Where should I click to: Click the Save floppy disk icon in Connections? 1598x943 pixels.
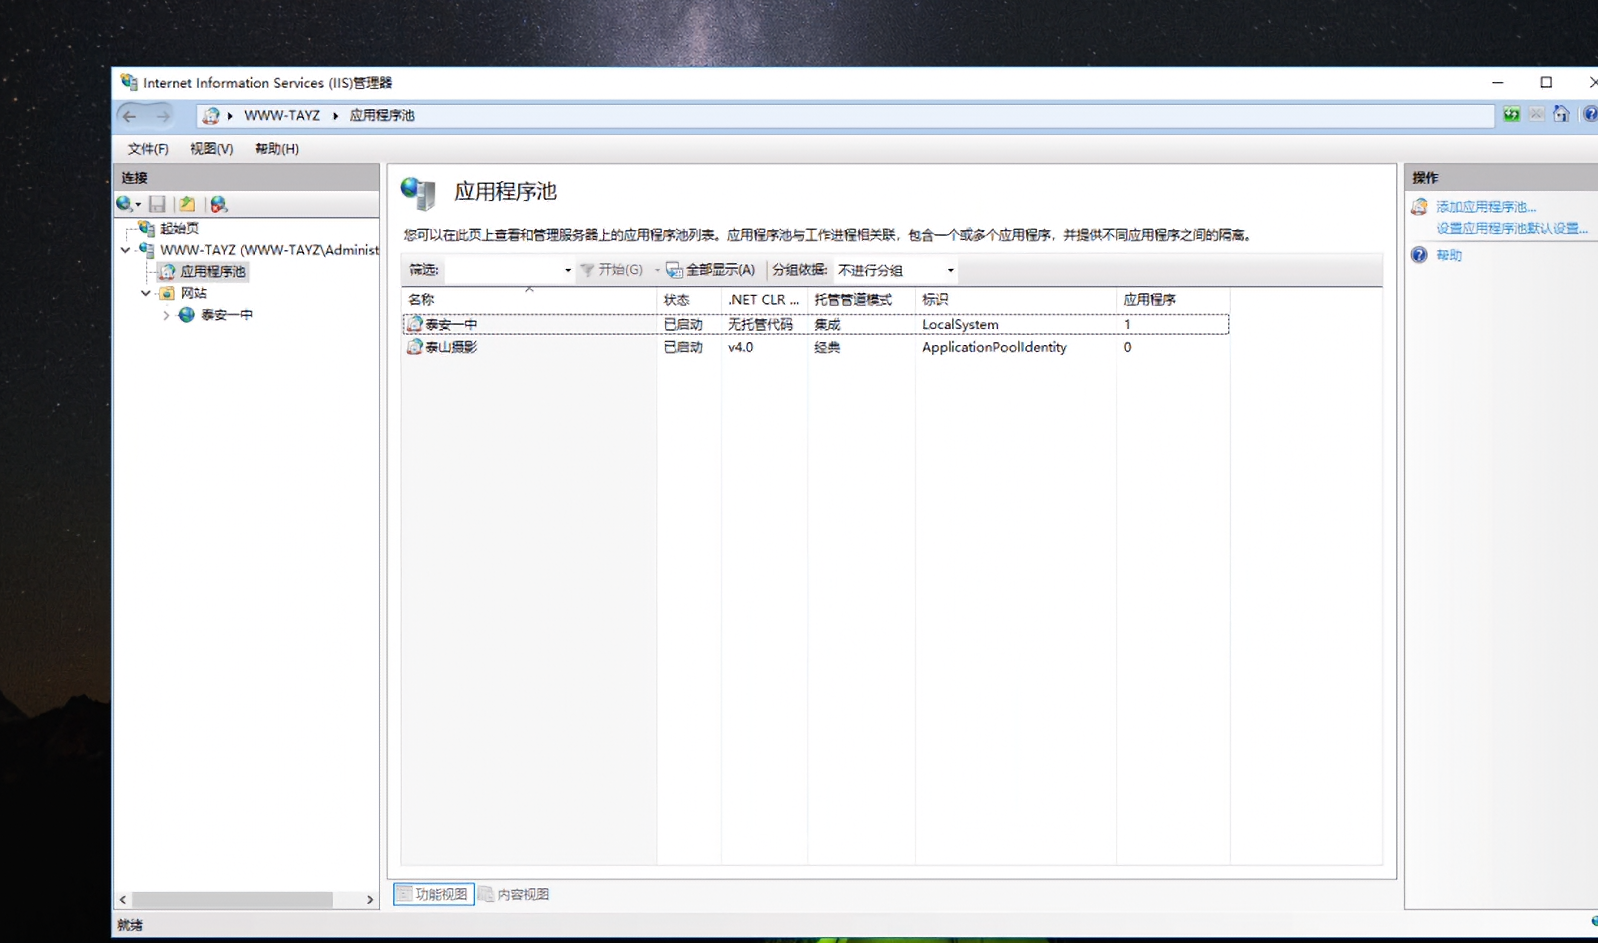point(157,204)
